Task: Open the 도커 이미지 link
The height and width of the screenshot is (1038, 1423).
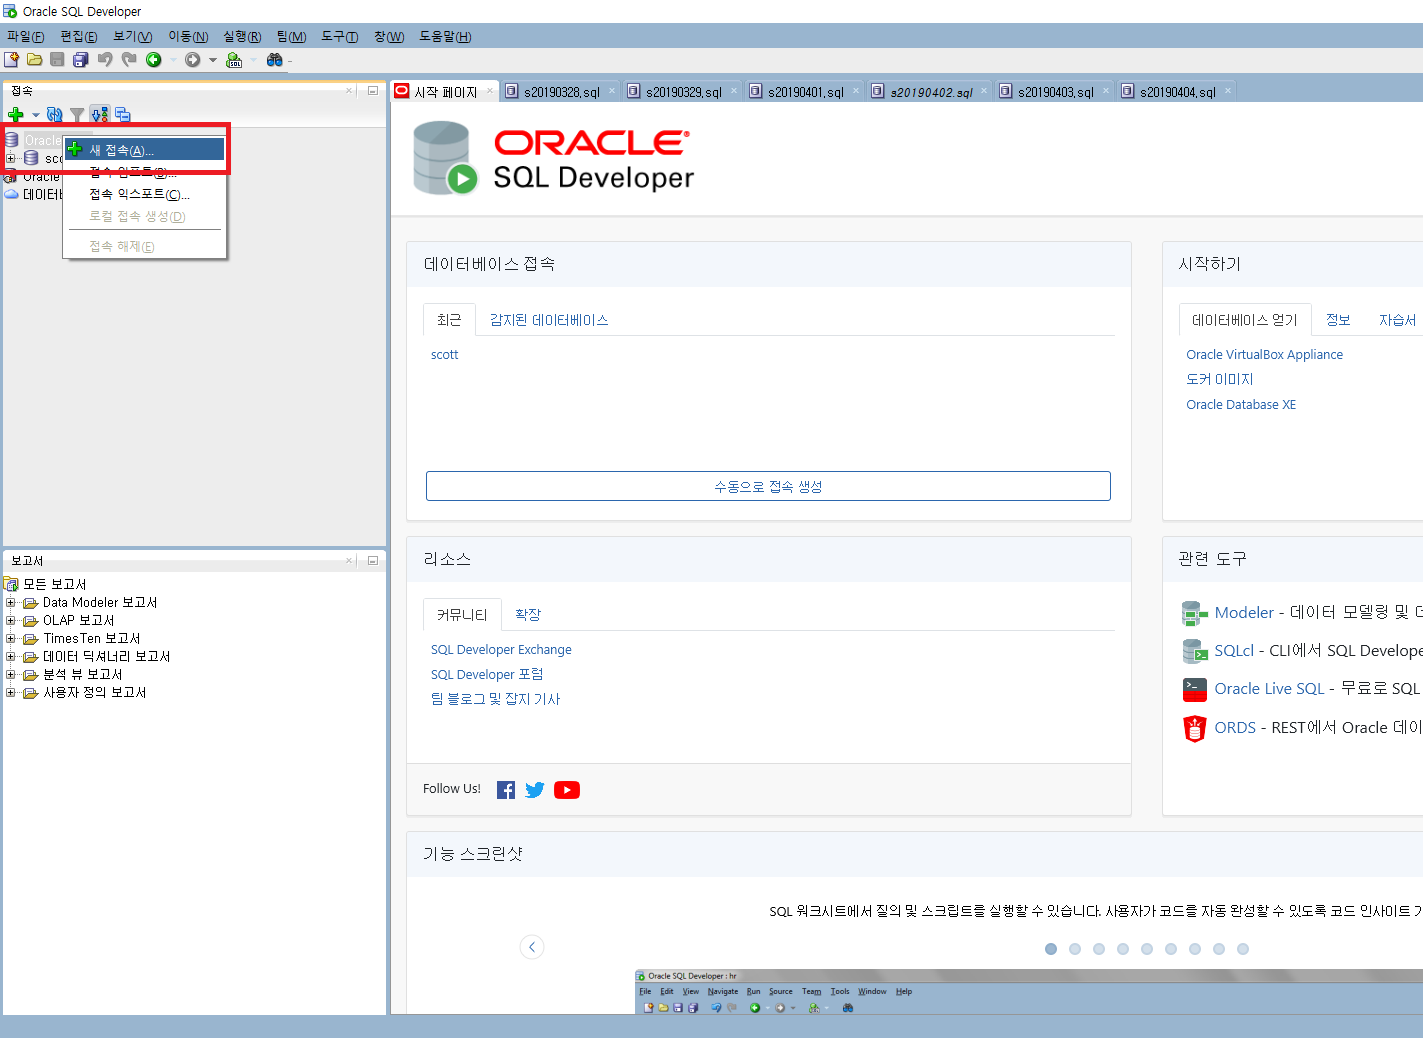Action: (x=1219, y=379)
